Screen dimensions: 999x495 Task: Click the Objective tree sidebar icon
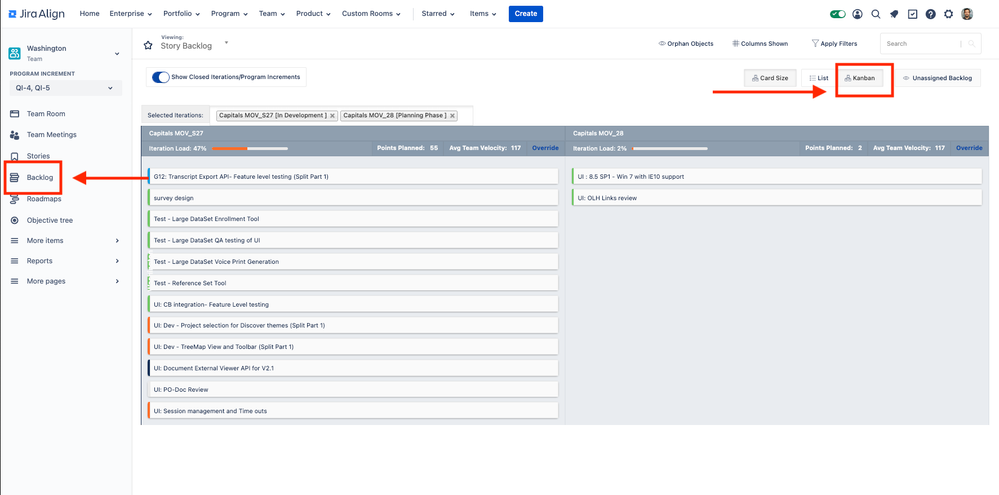click(x=14, y=220)
